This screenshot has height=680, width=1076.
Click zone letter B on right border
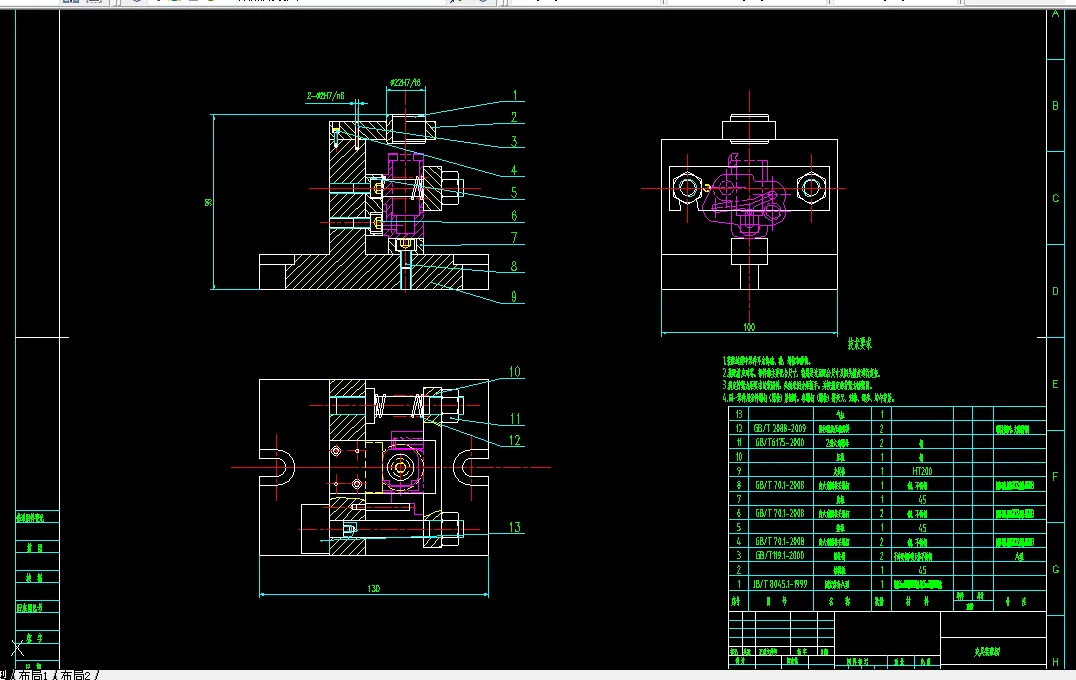1055,106
